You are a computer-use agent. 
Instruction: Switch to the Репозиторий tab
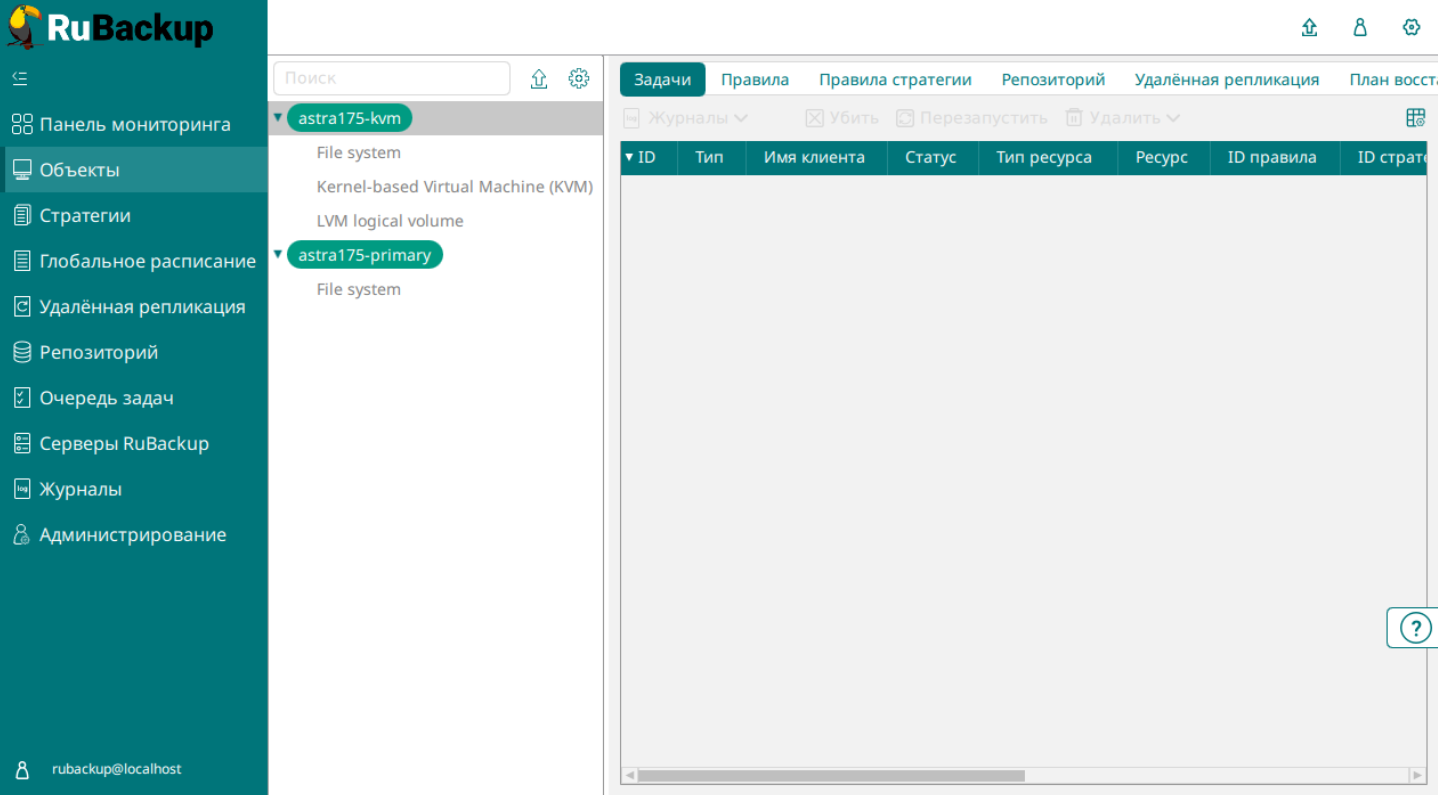pyautogui.click(x=1053, y=80)
